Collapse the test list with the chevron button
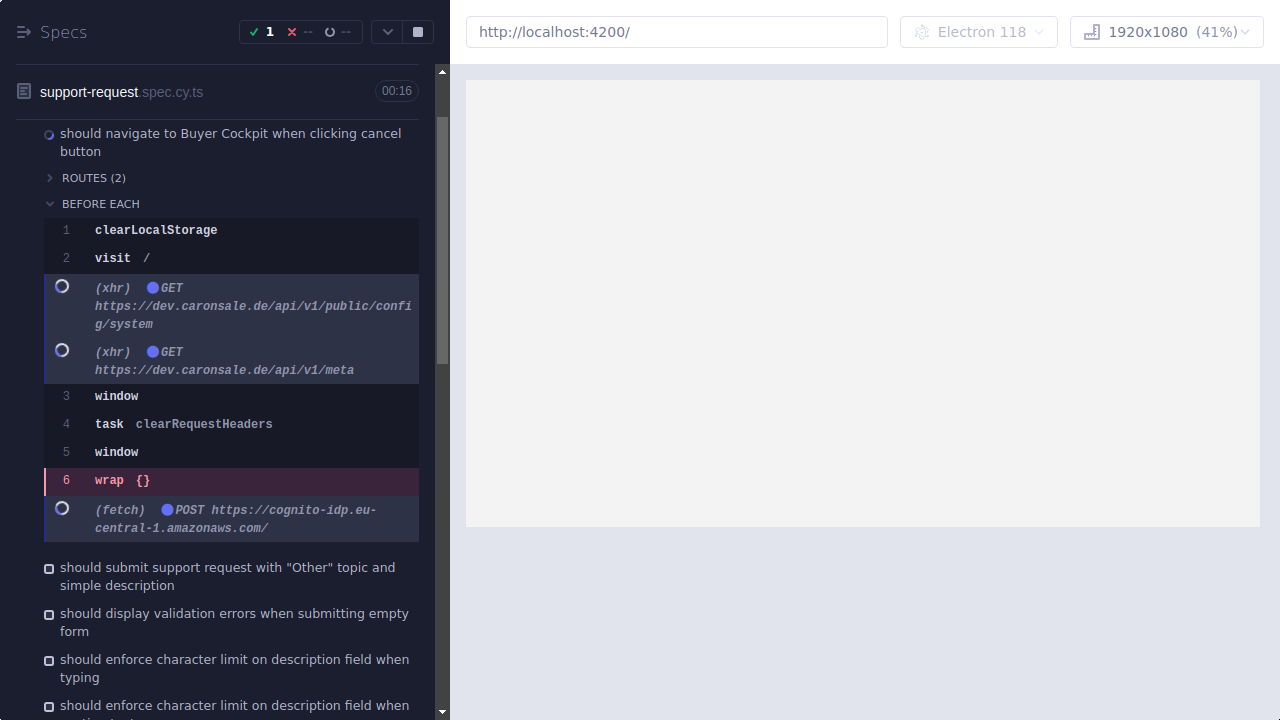 coord(387,31)
